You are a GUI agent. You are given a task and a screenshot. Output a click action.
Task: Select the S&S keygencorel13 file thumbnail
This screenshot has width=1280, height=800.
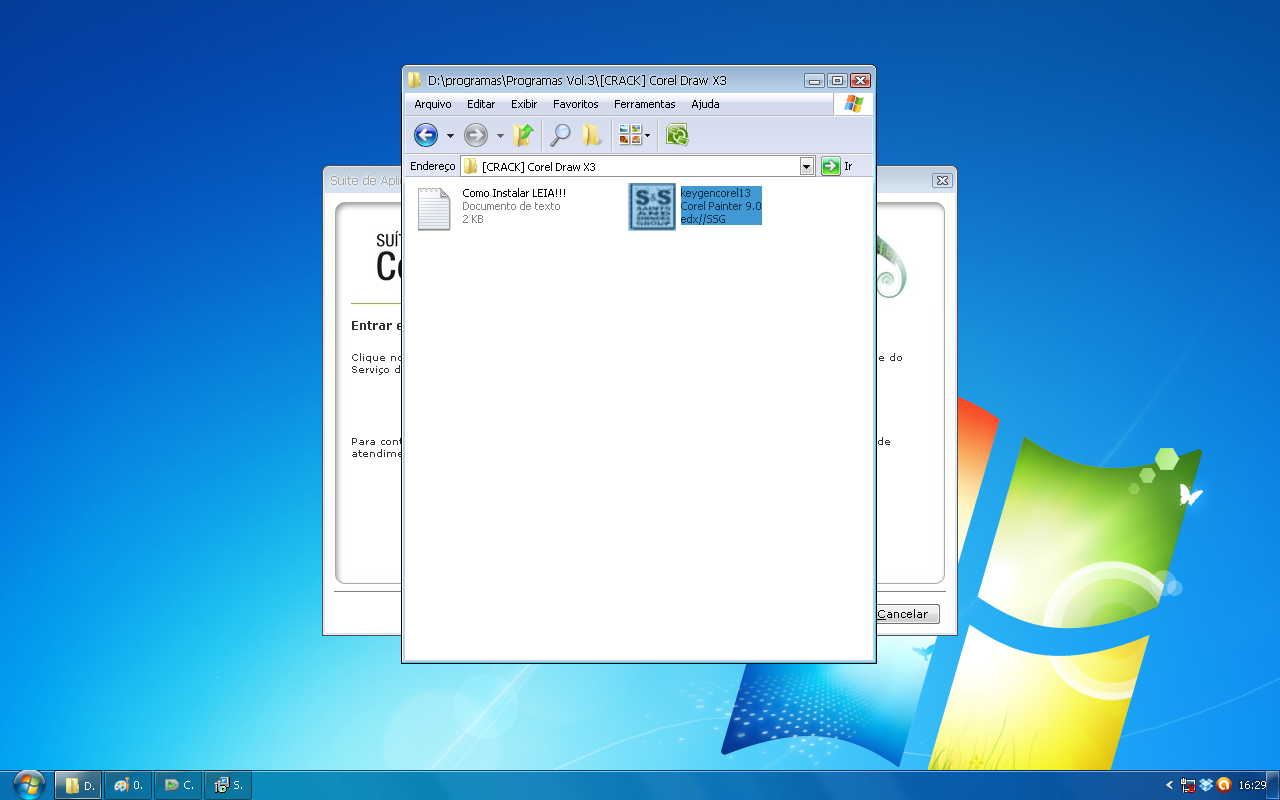click(x=652, y=207)
